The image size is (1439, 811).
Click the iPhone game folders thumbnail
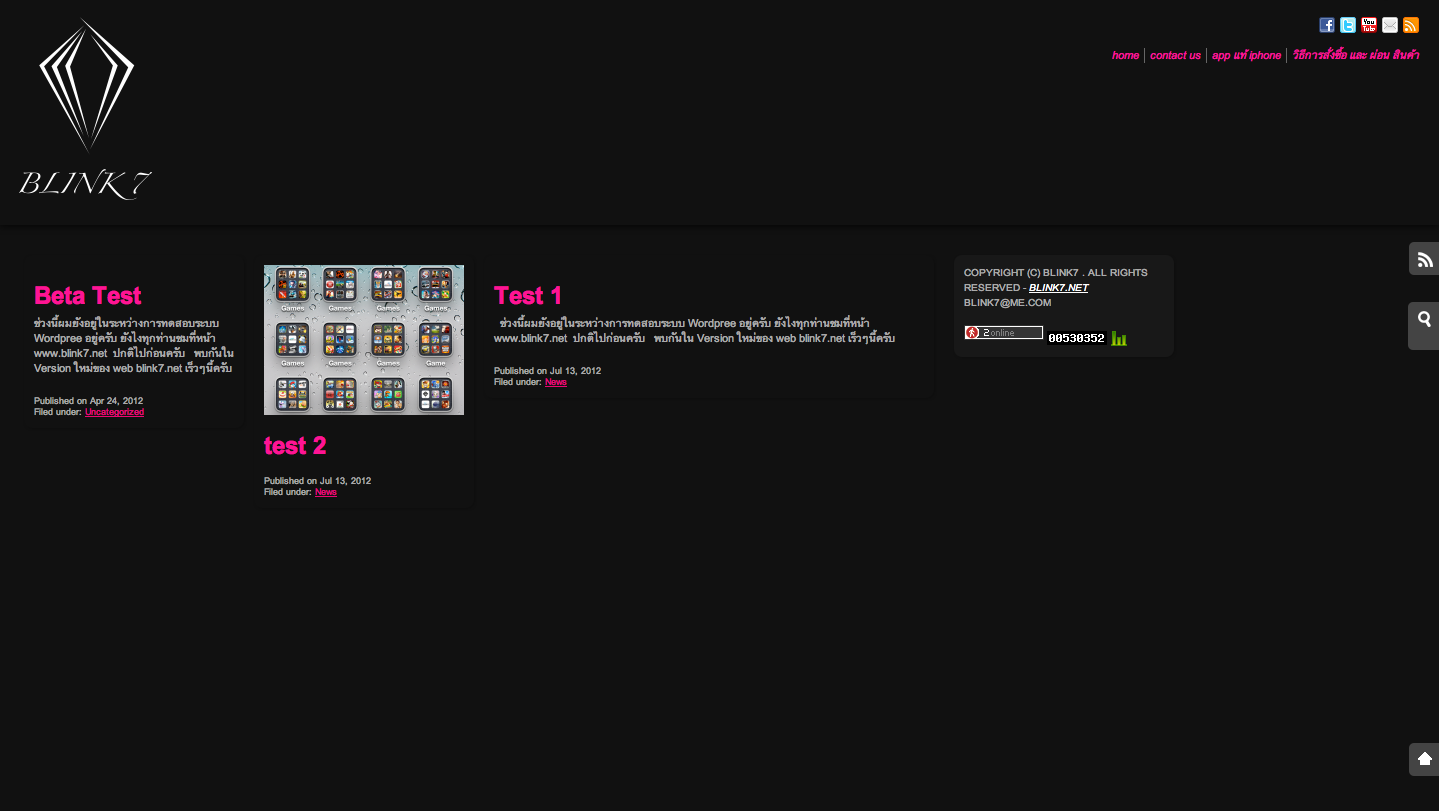364,340
